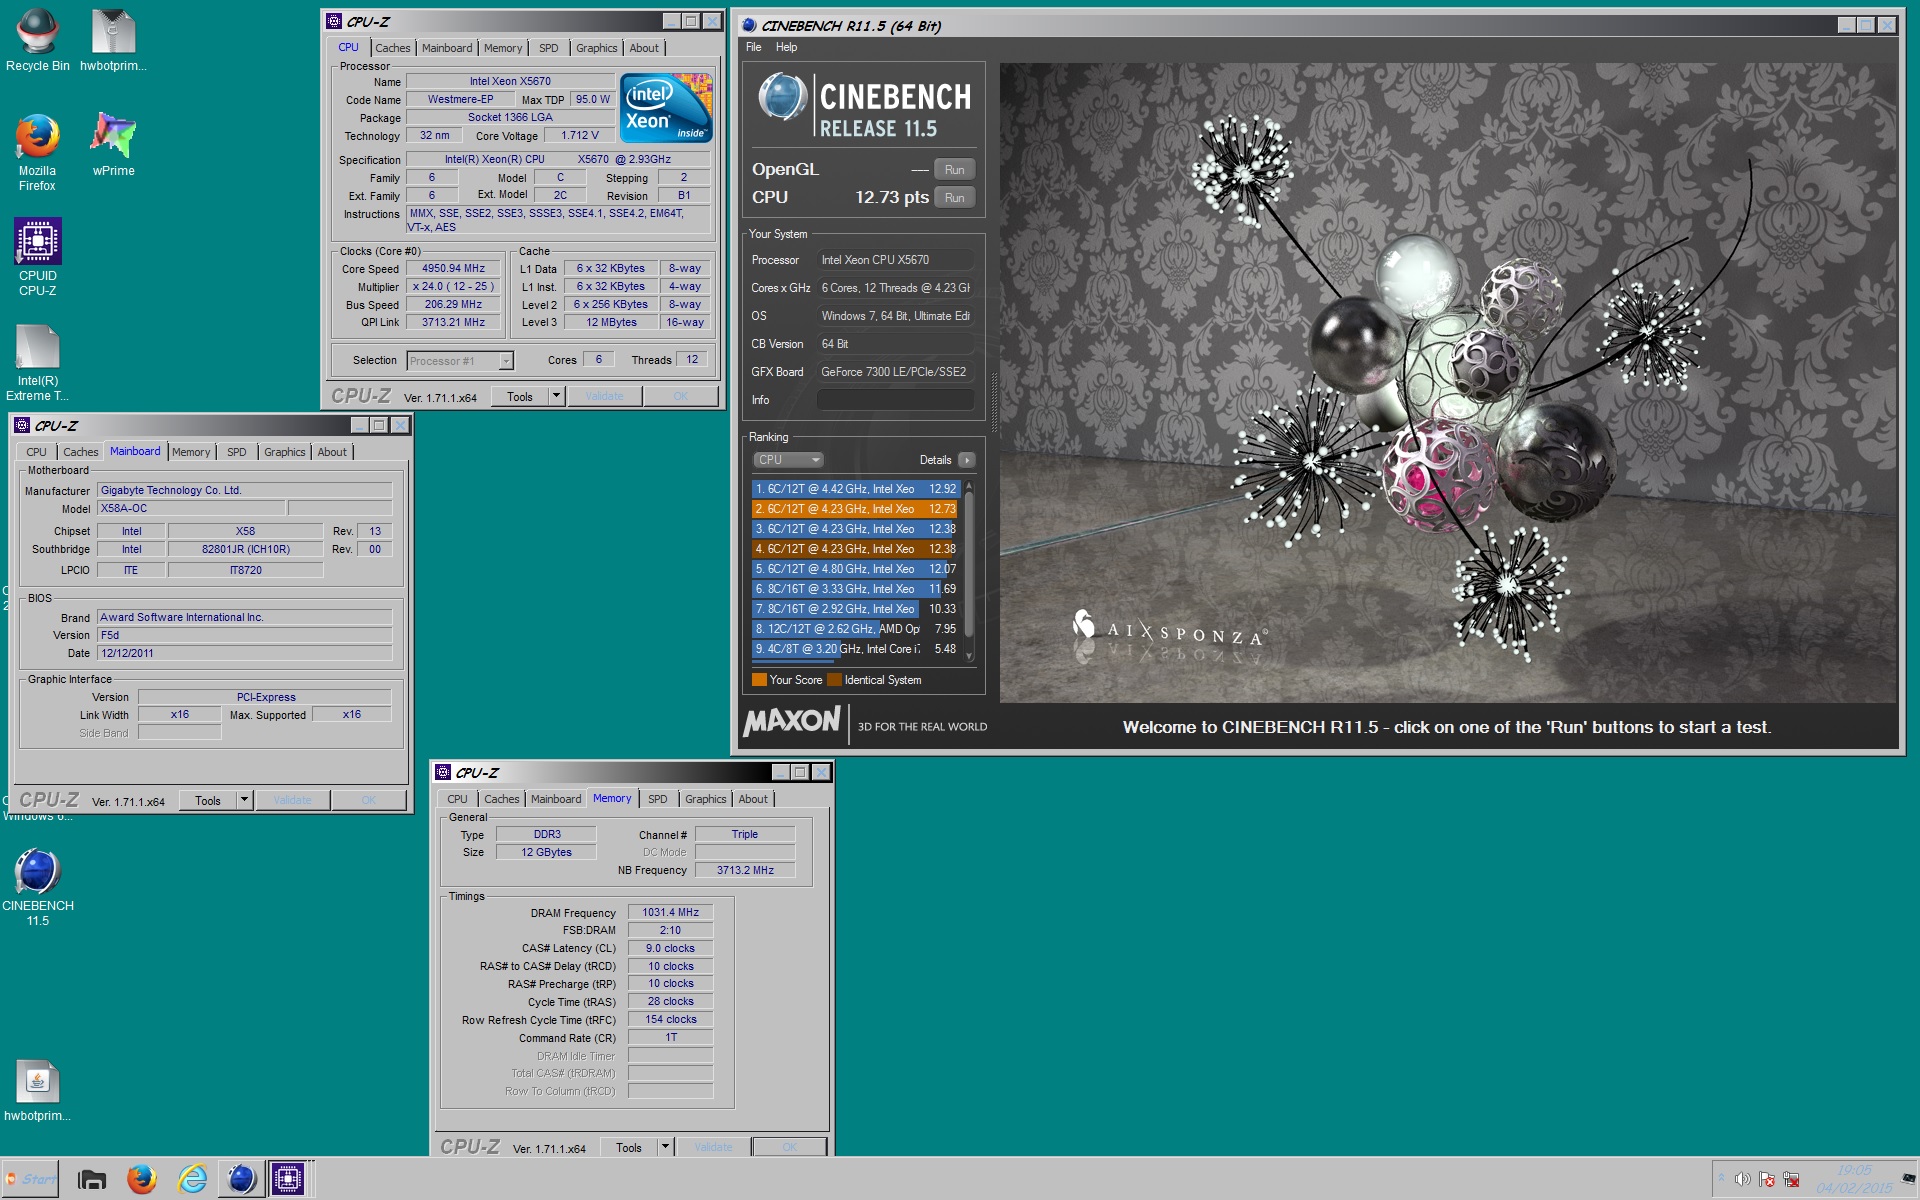
Task: Switch to the Cinebench taskbar icon
Action: pos(241,1180)
